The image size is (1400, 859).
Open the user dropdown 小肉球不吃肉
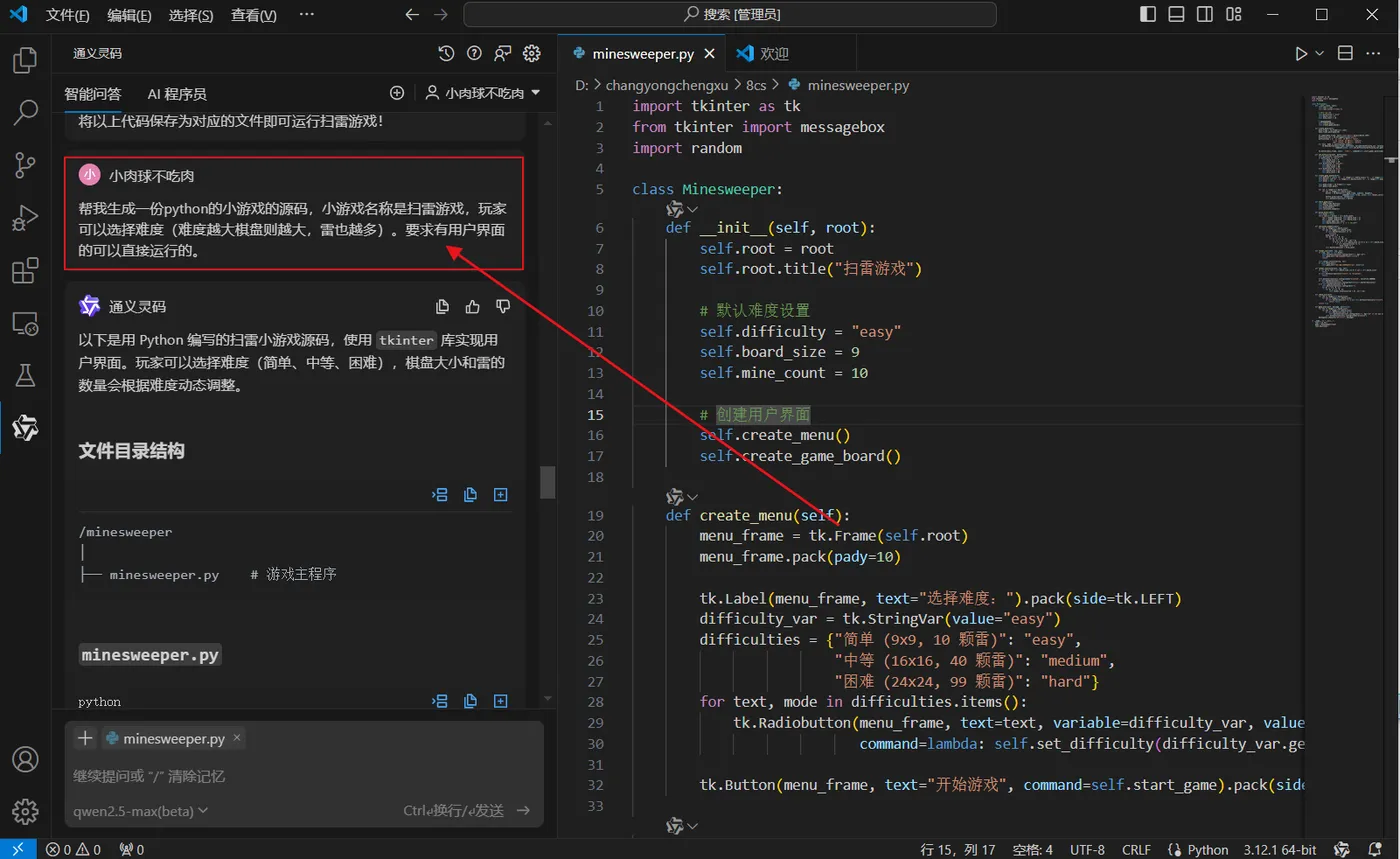click(482, 93)
